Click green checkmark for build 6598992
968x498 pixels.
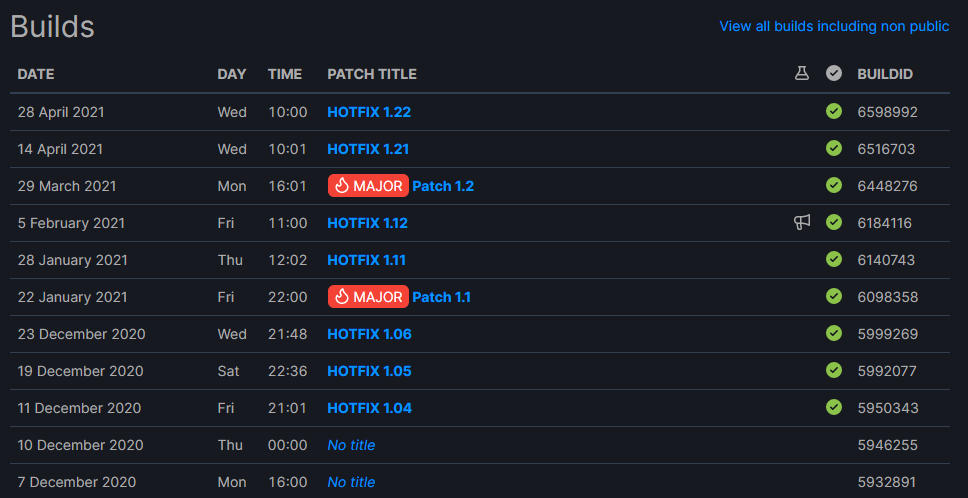(x=834, y=111)
